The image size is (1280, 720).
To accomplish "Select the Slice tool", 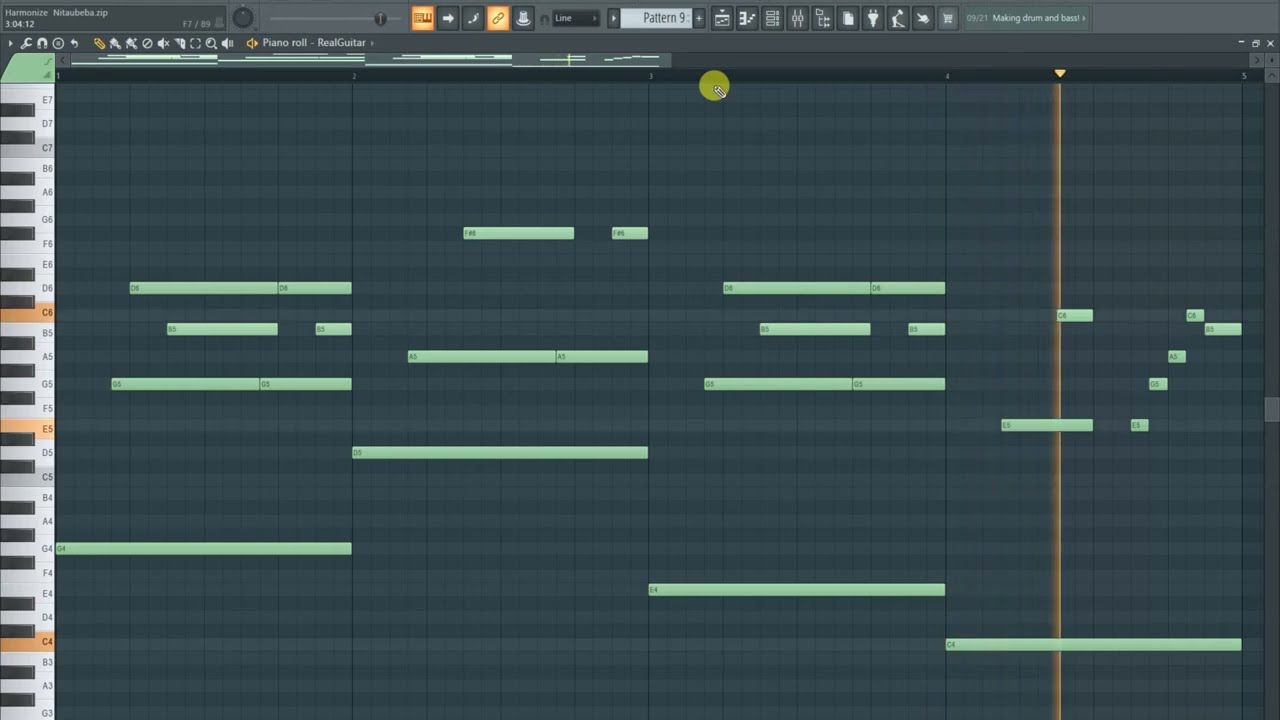I will tap(179, 43).
